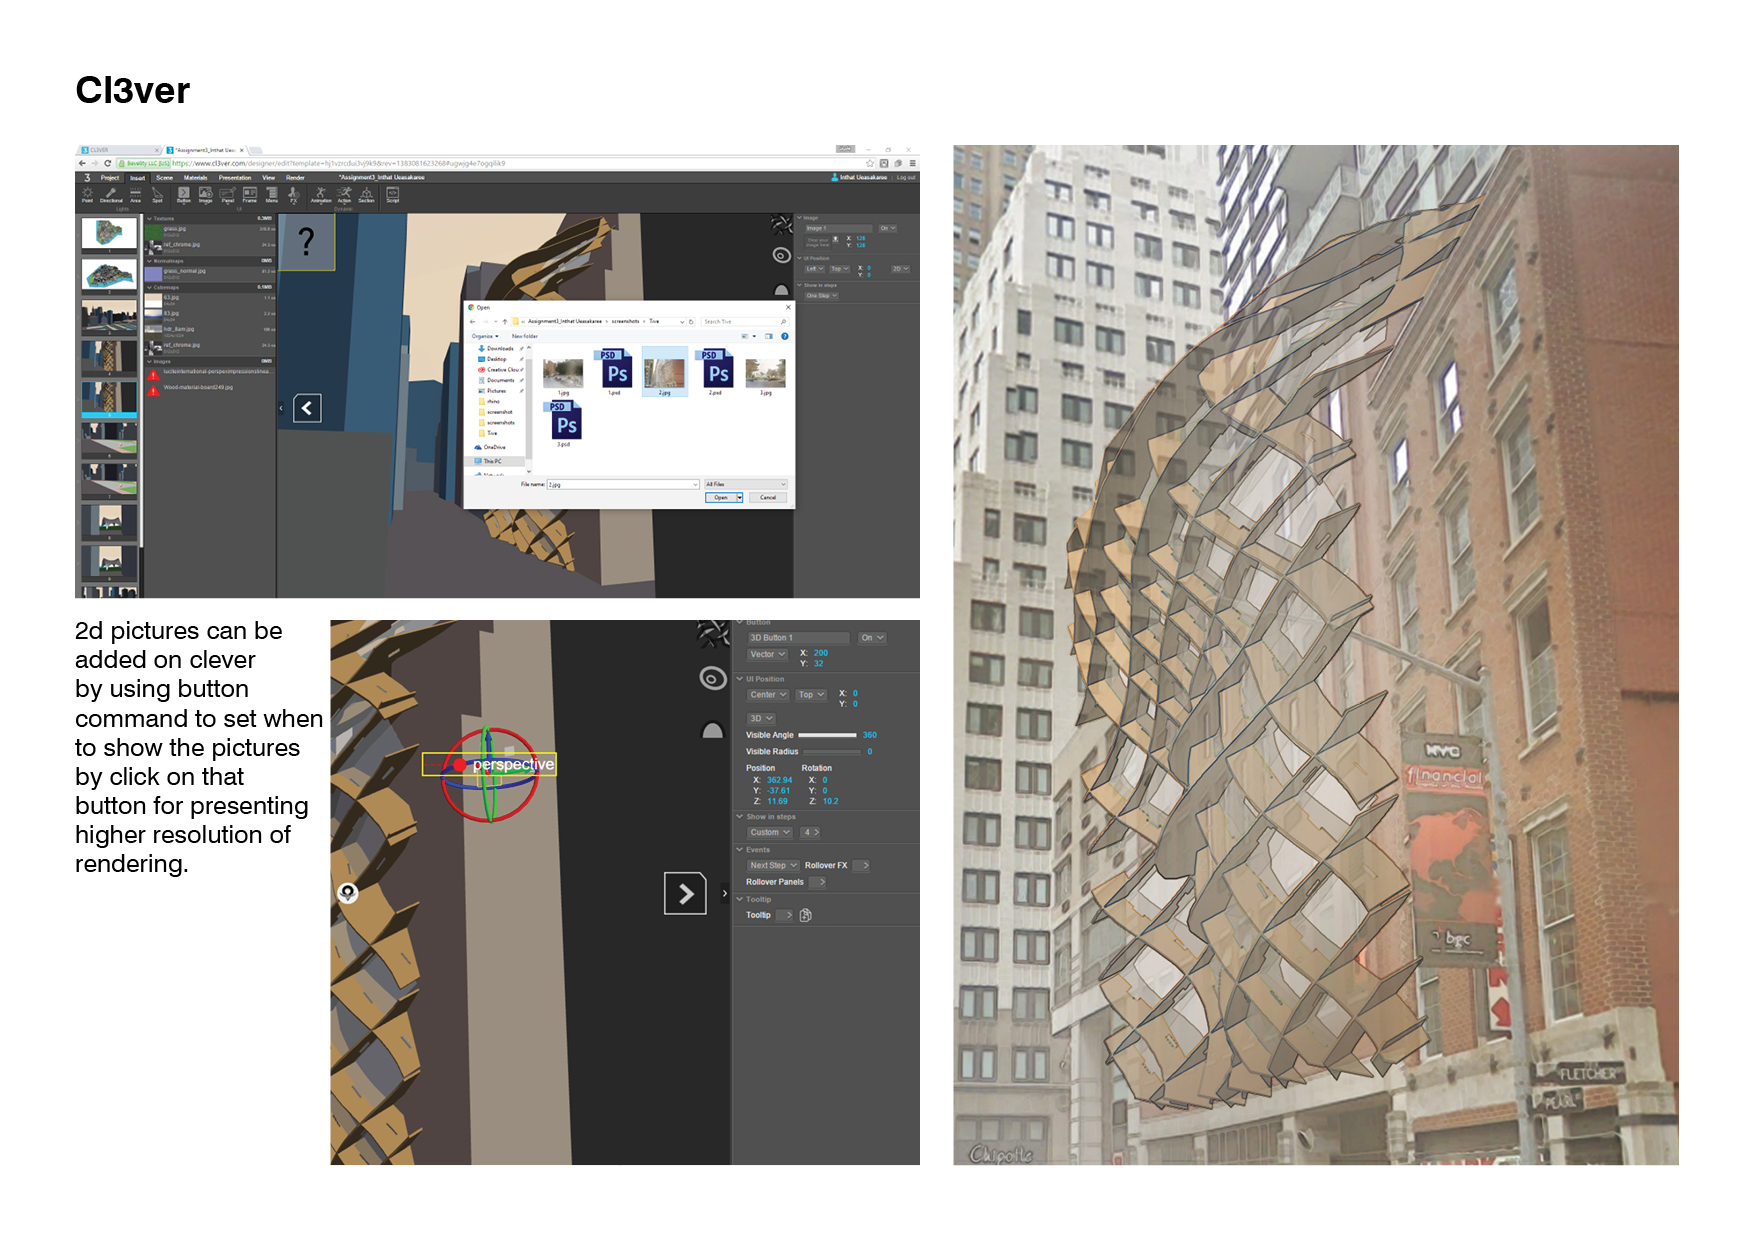Adjust the Visible Angle slider
This screenshot has height=1241, width=1754.
(828, 735)
